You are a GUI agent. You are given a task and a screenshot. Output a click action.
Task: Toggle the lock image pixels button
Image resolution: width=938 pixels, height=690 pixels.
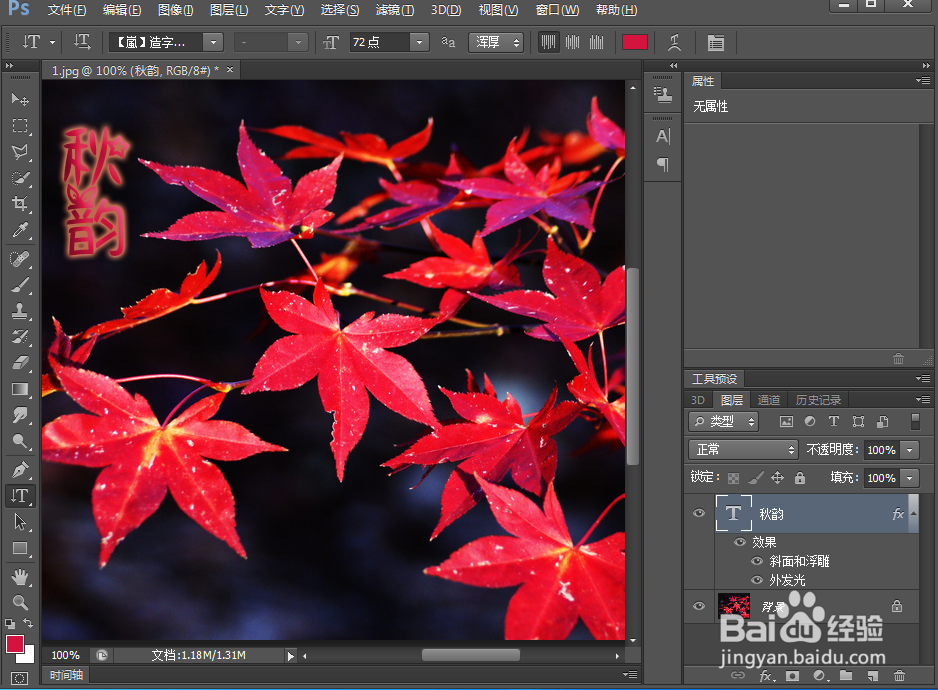pyautogui.click(x=756, y=478)
